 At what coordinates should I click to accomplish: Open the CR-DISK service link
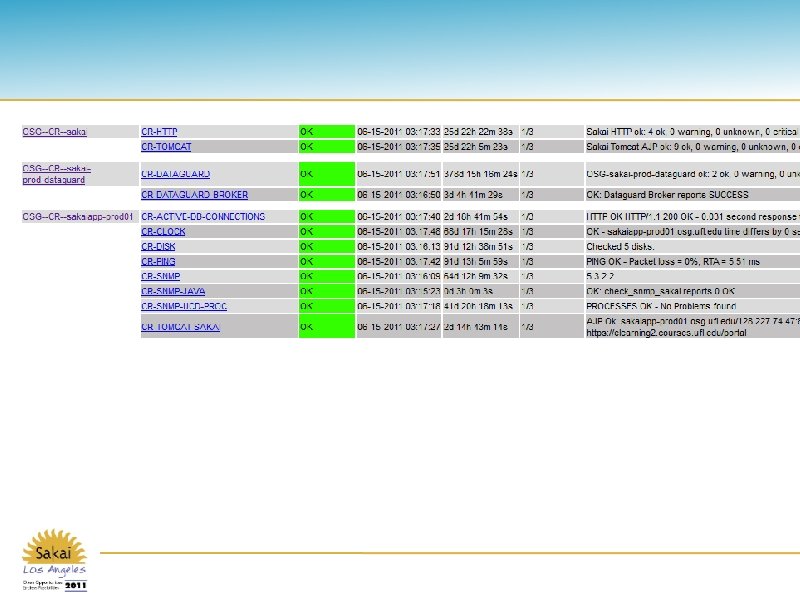coord(158,246)
